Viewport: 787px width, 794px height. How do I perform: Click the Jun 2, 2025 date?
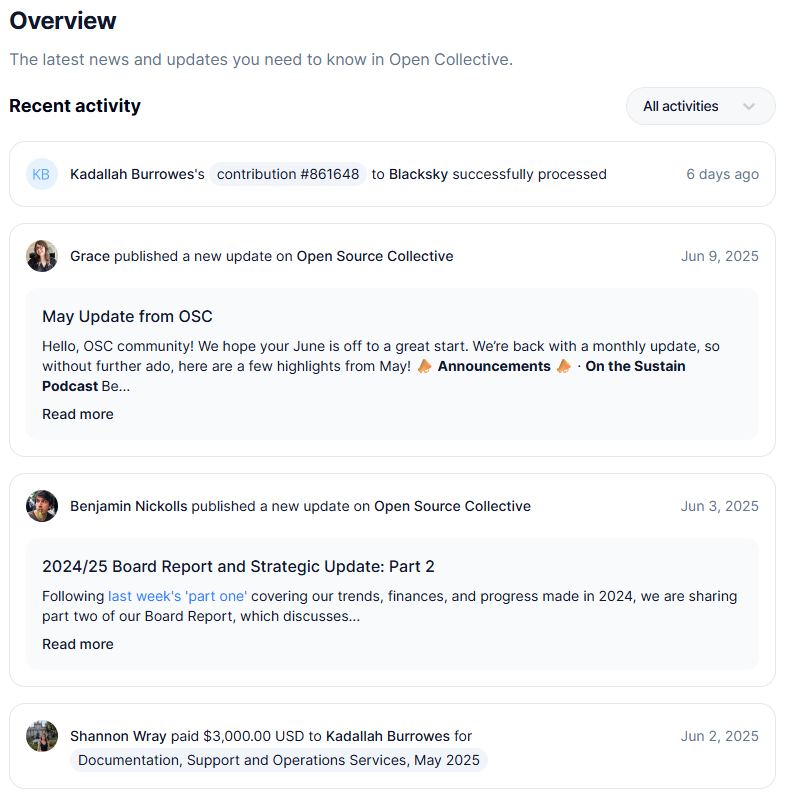coord(719,736)
